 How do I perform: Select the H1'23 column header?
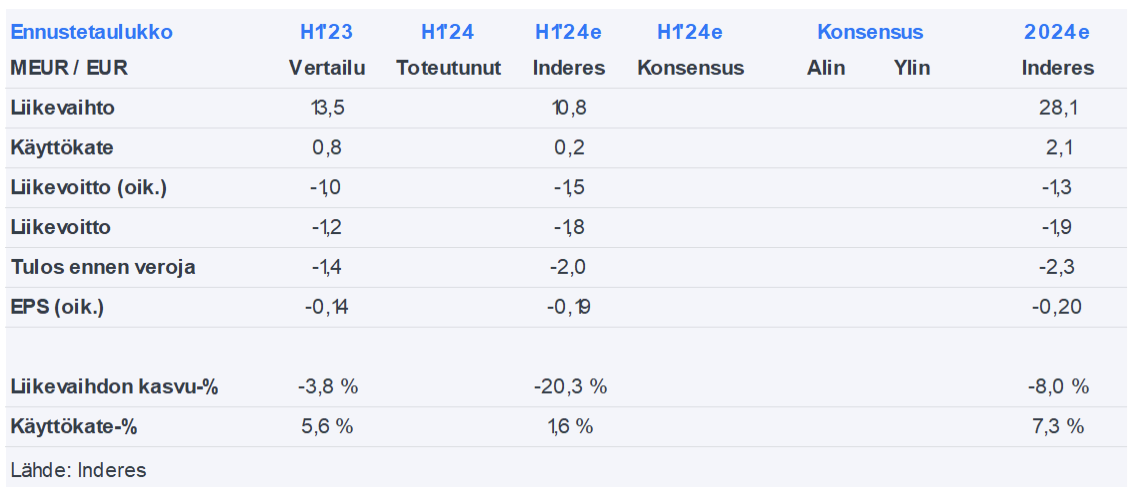coord(326,32)
